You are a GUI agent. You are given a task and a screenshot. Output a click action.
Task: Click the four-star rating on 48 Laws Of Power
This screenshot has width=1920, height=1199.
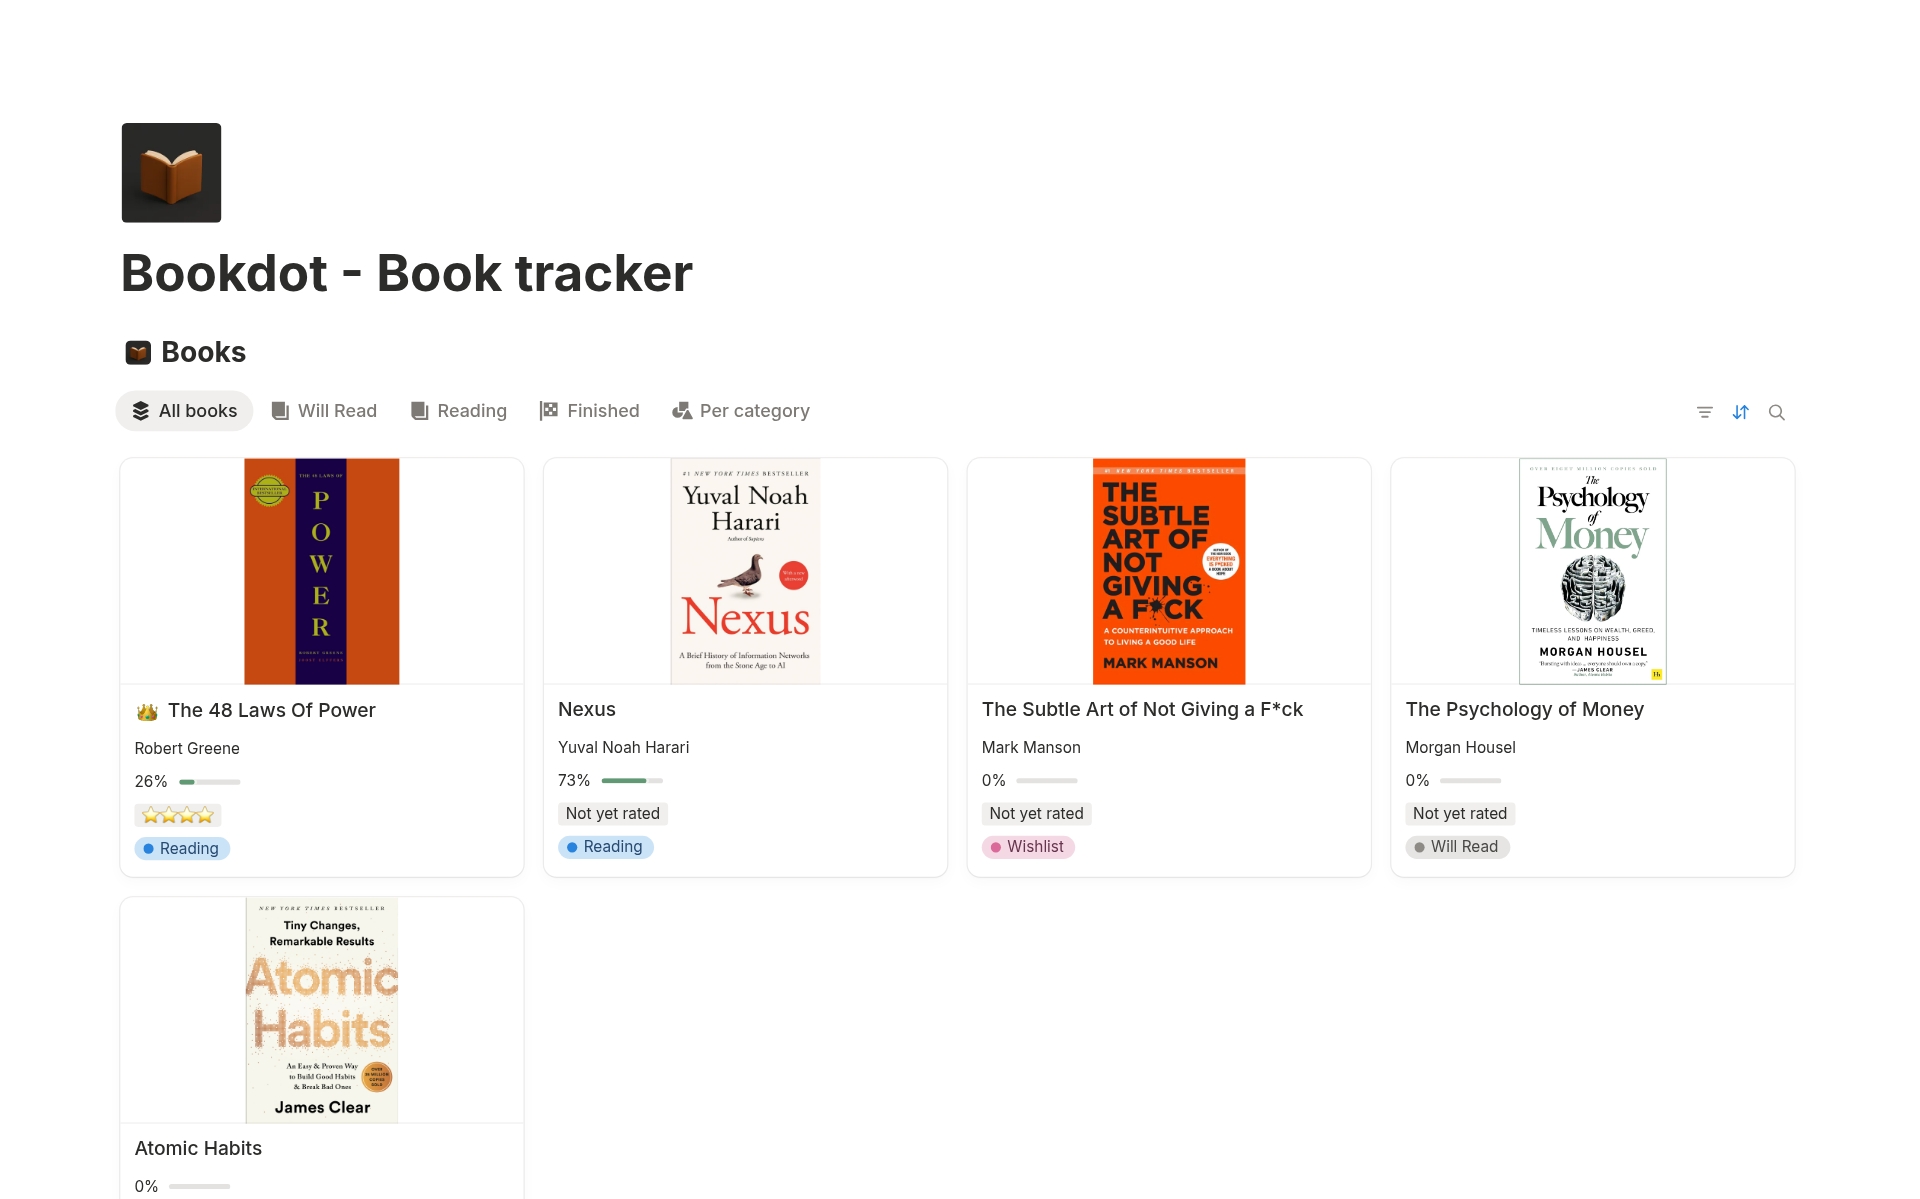point(177,814)
